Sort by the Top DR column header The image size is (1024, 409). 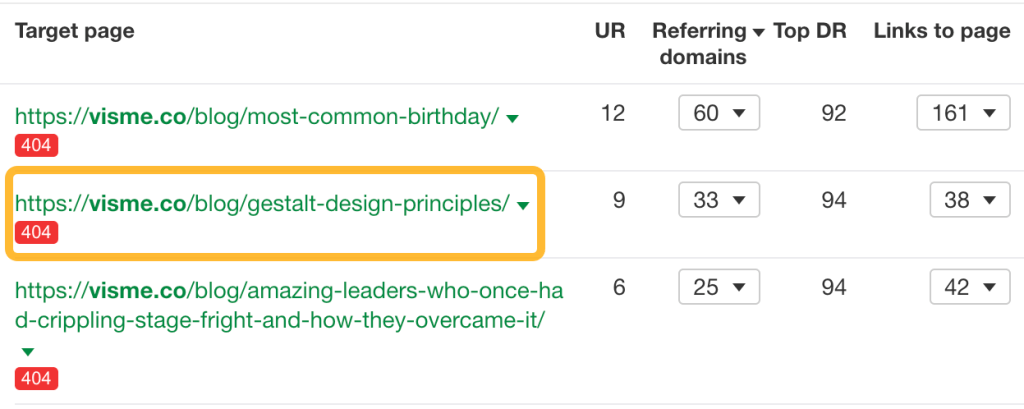pyautogui.click(x=810, y=31)
